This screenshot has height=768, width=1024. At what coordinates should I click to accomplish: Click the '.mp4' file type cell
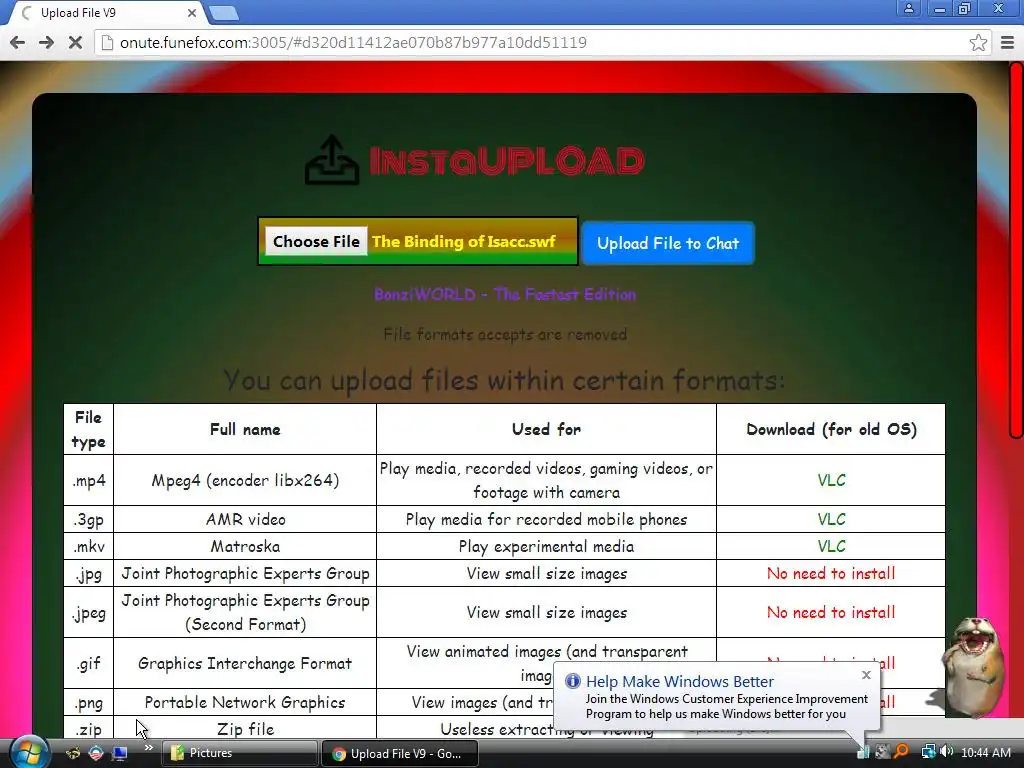tap(89, 481)
